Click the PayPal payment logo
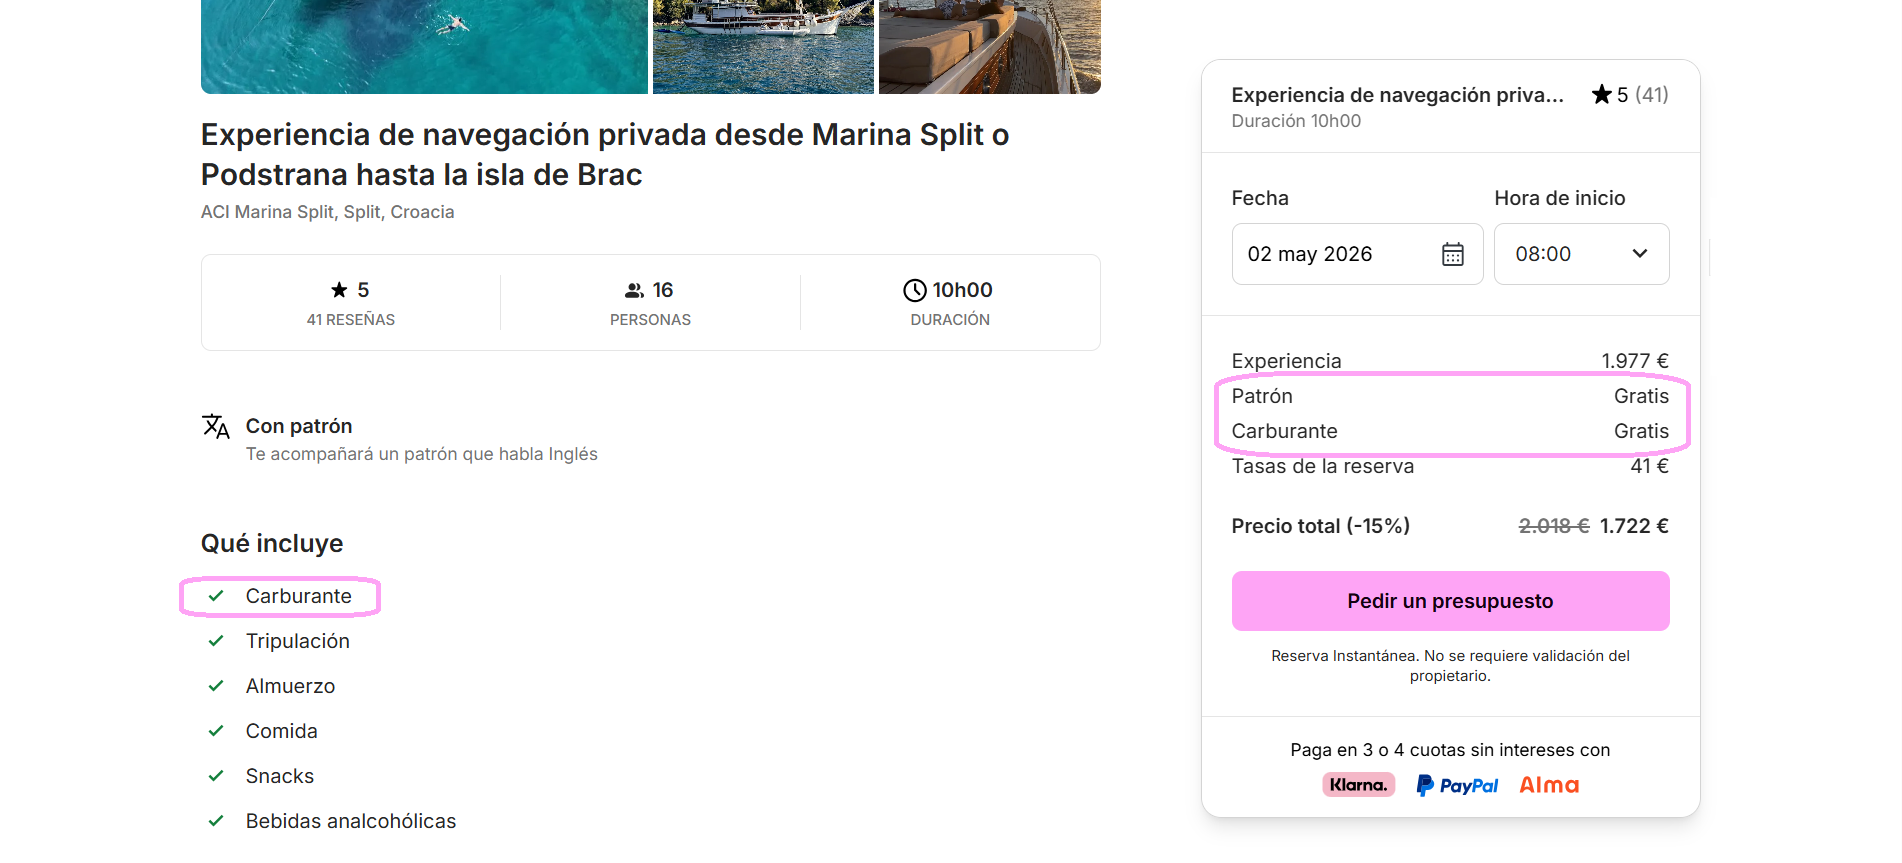 coord(1457,785)
